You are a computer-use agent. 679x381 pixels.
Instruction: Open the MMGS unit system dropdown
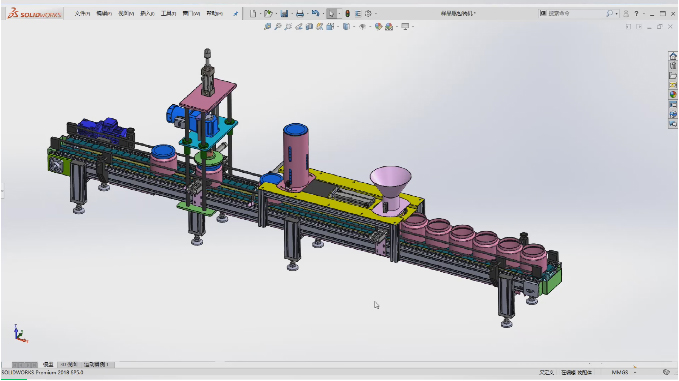[624, 372]
